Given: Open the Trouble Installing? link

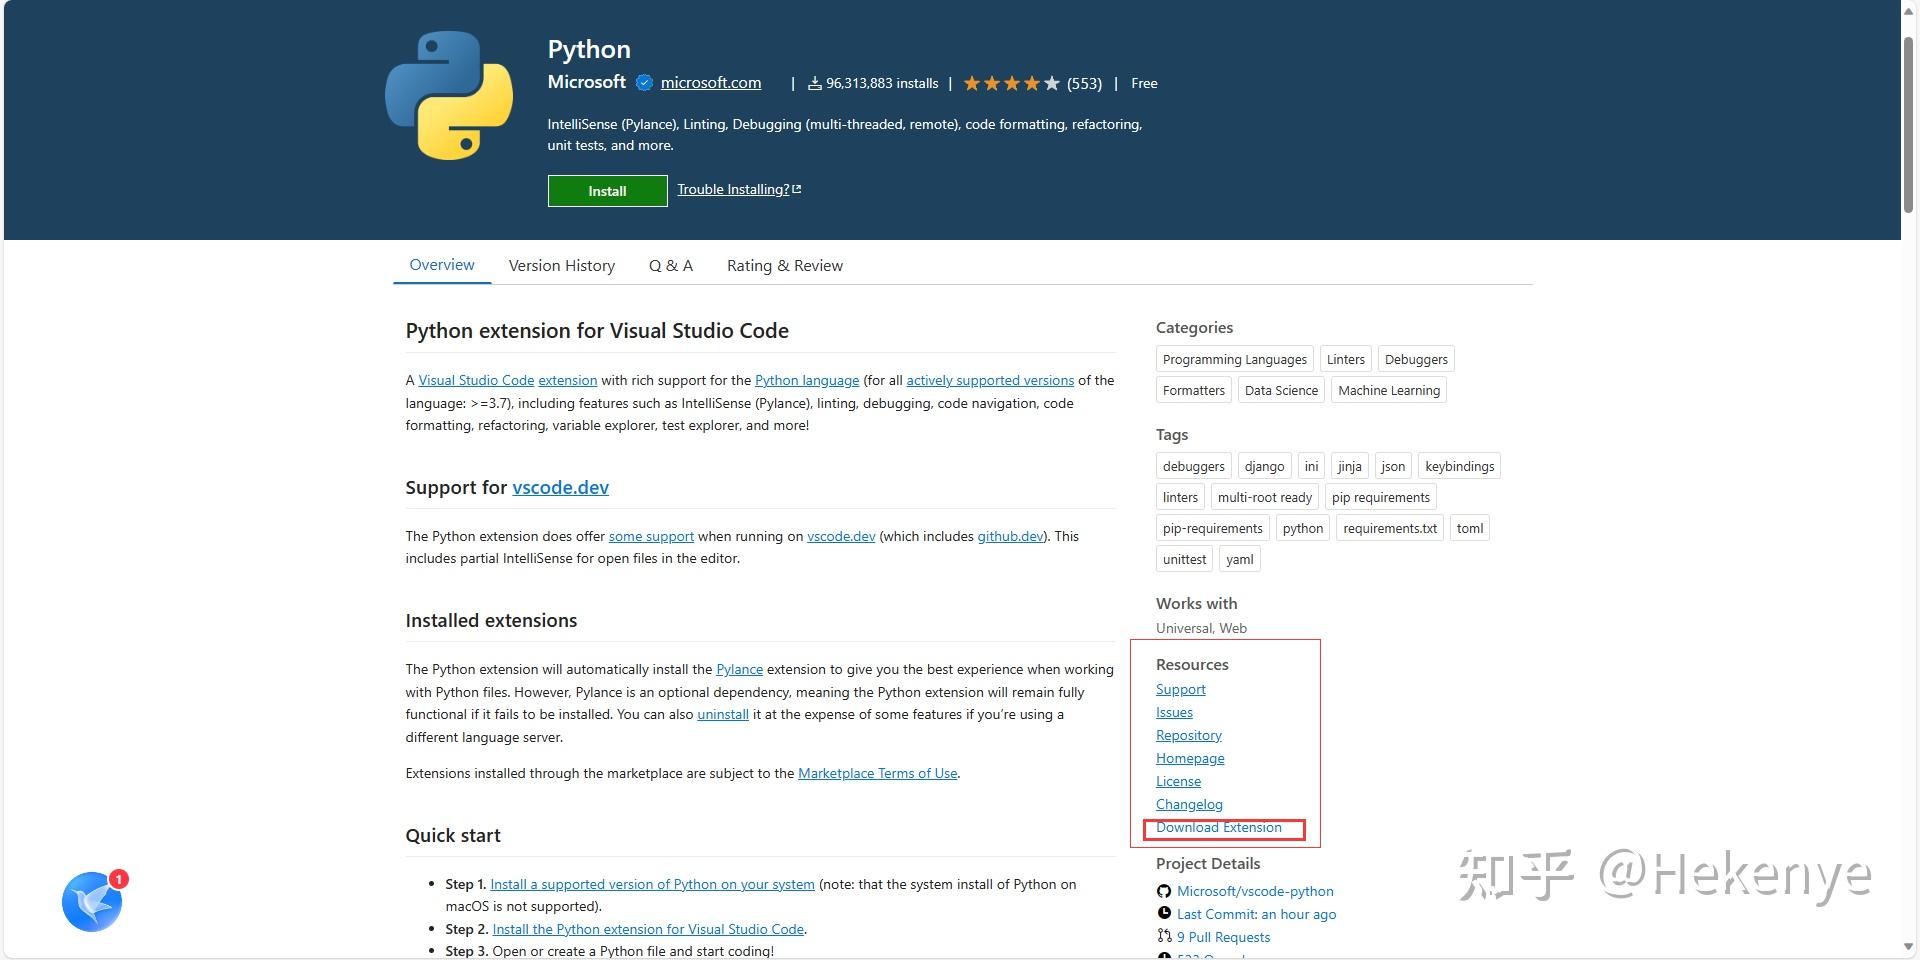Looking at the screenshot, I should 739,189.
